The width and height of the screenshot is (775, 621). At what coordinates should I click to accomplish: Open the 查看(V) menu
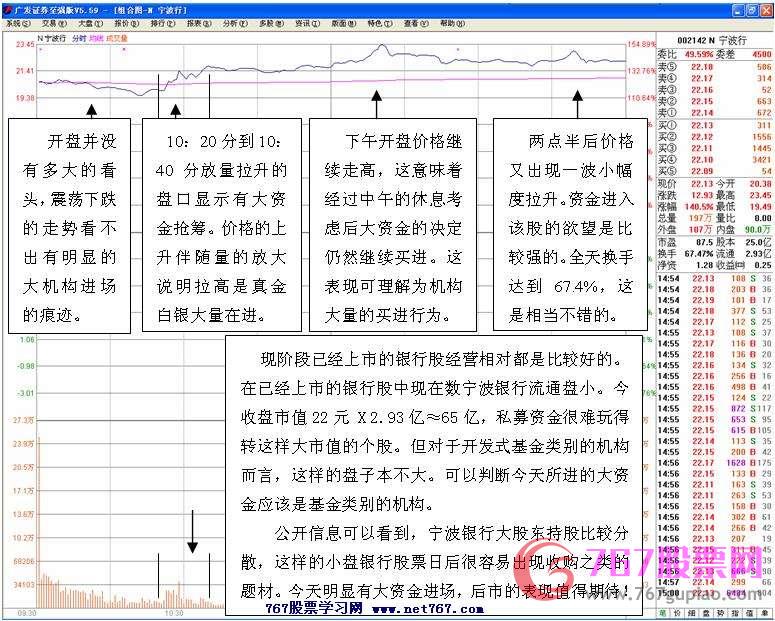[x=416, y=23]
